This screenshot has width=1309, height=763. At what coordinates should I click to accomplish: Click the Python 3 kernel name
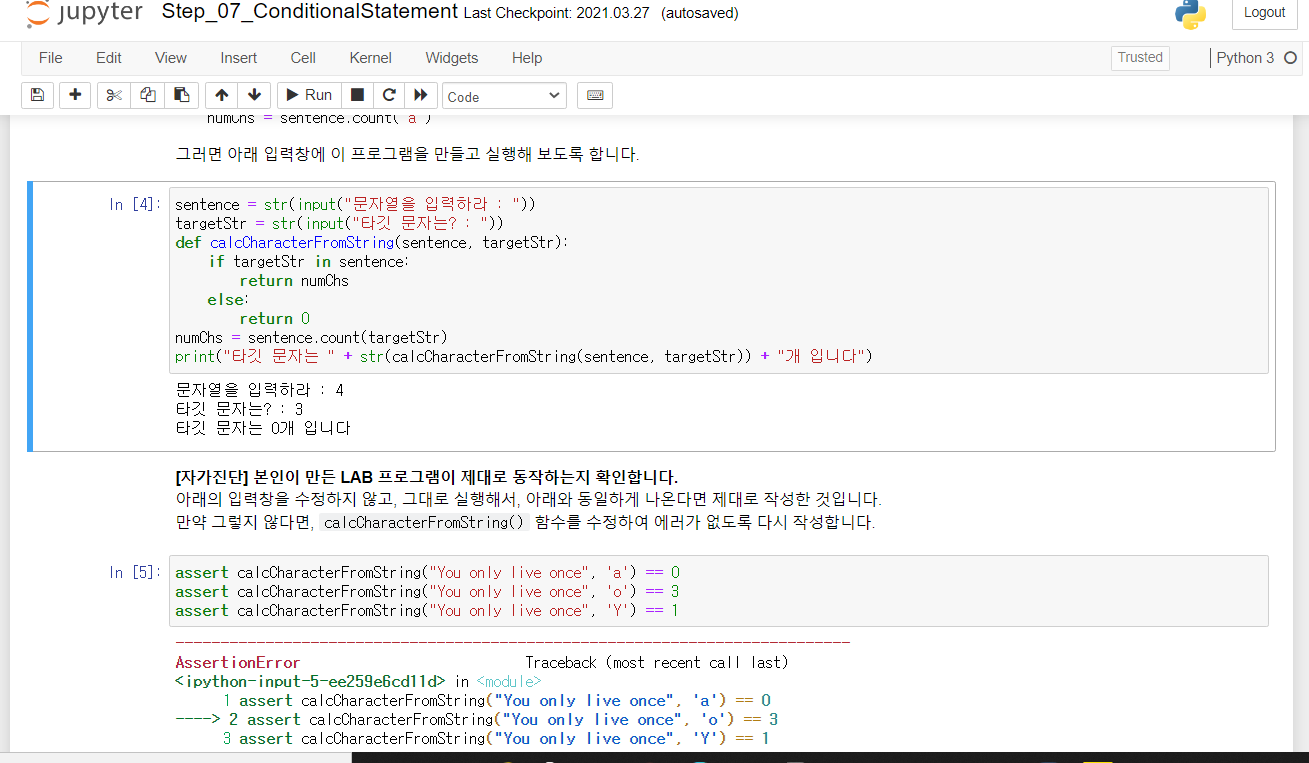click(1245, 58)
